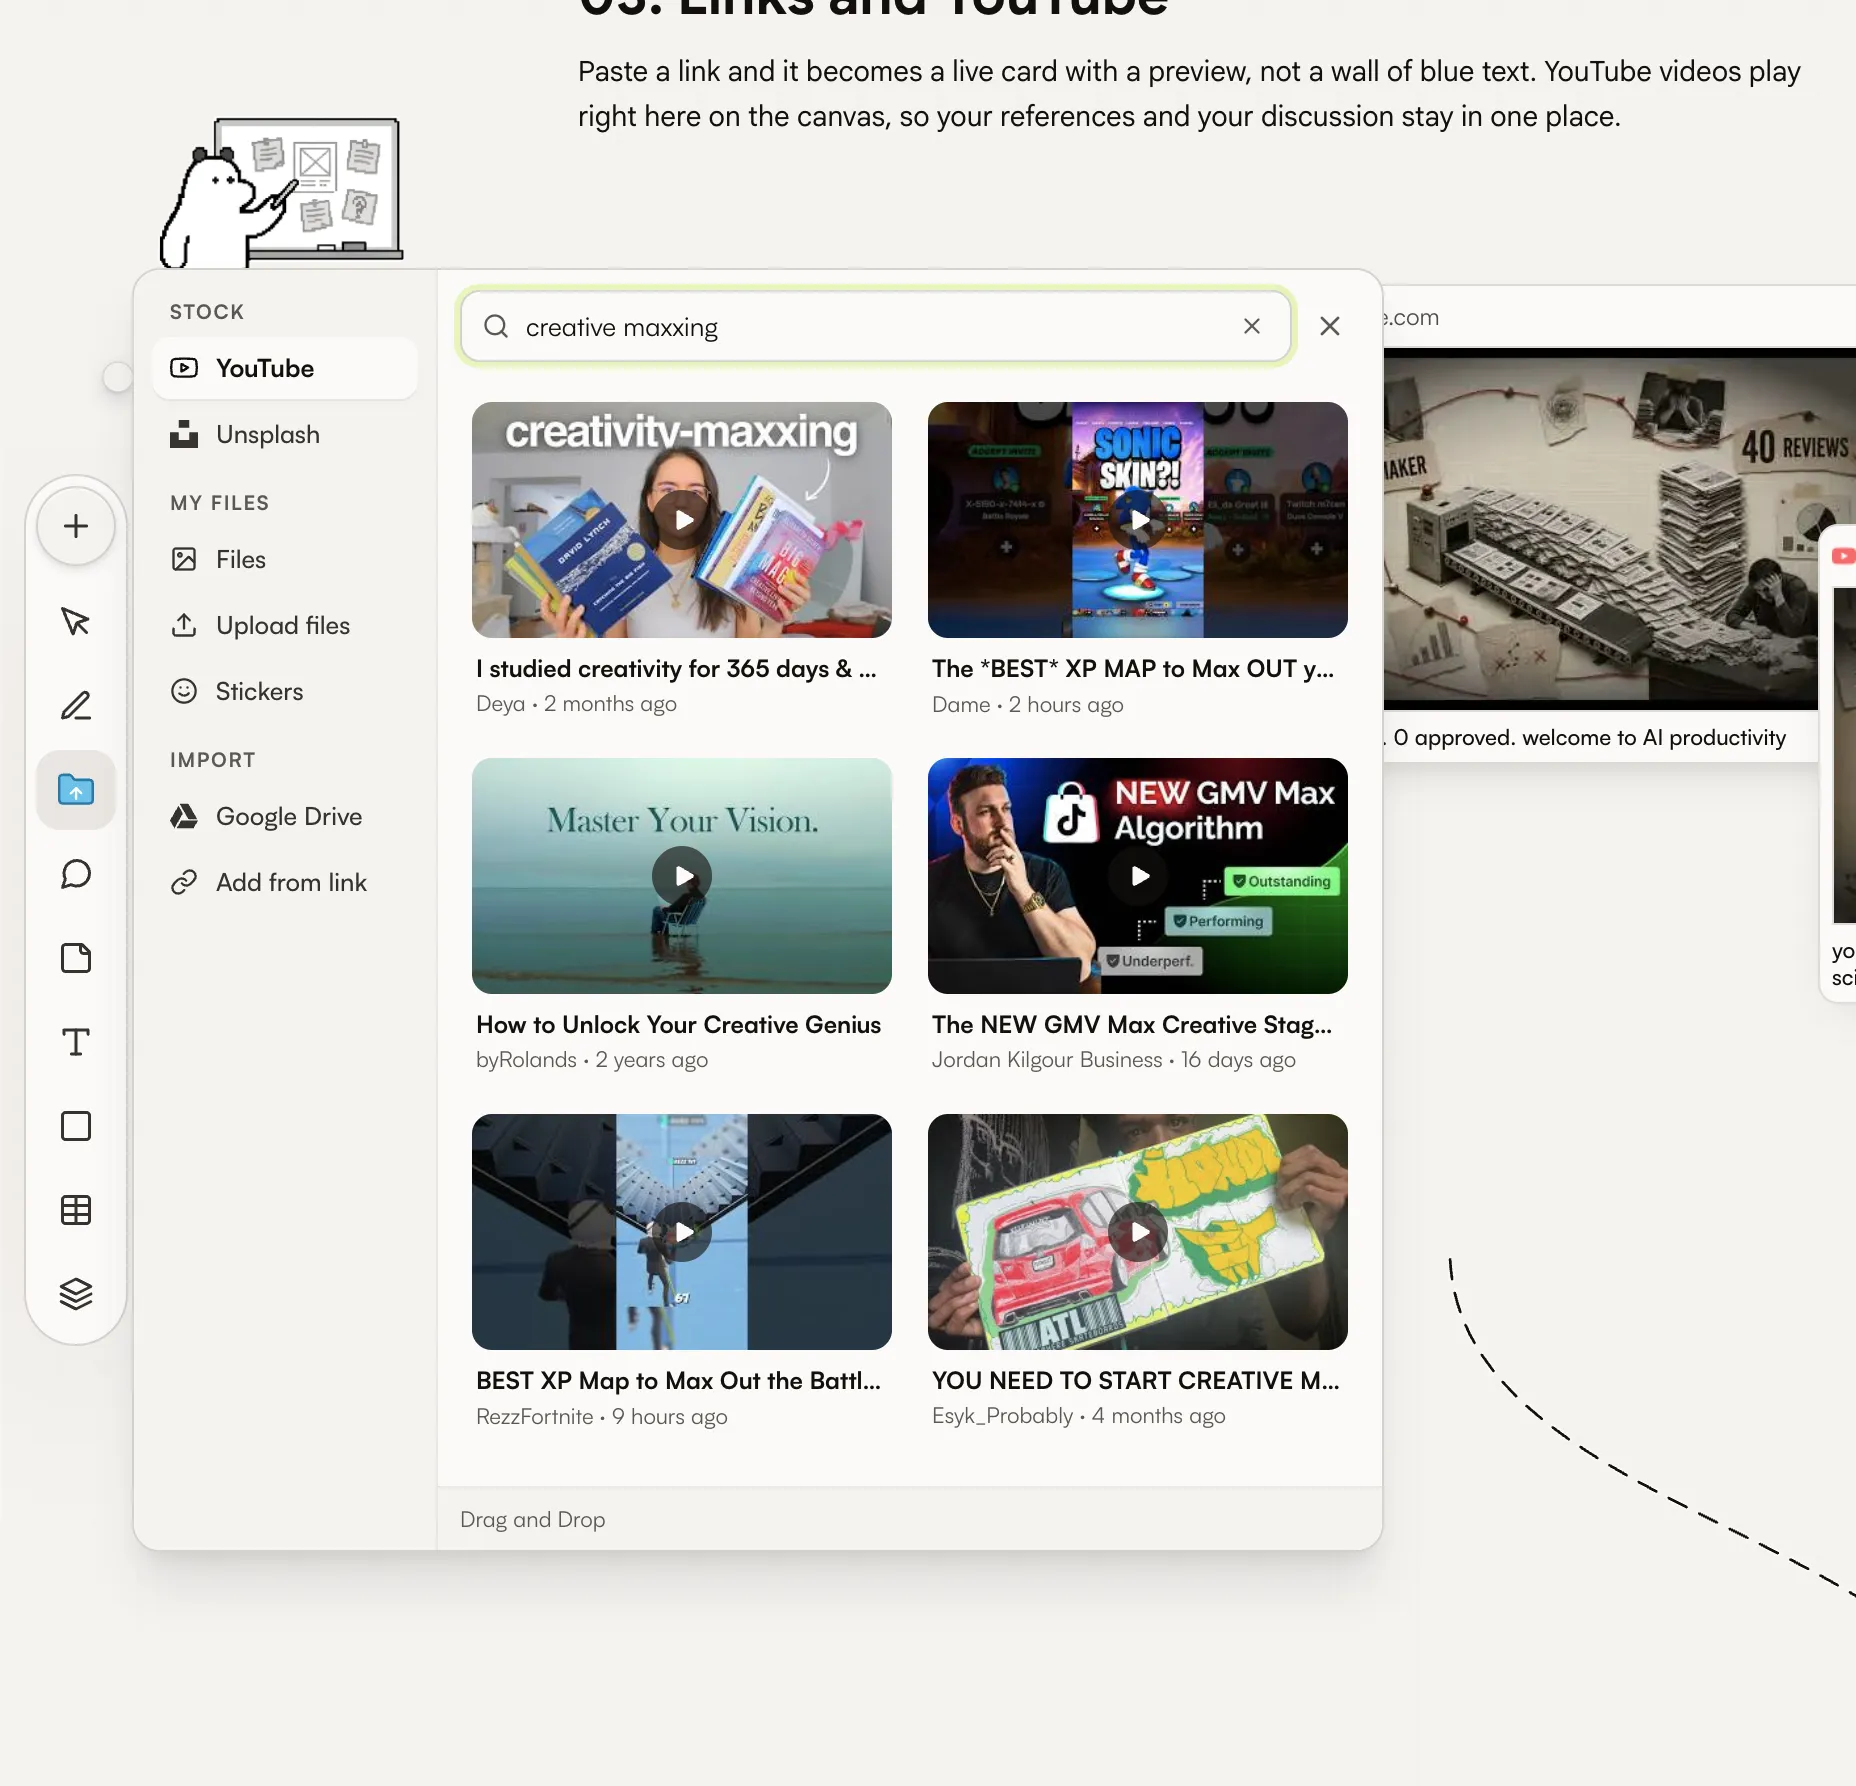
Task: Open Files under My Files
Action: 285,559
